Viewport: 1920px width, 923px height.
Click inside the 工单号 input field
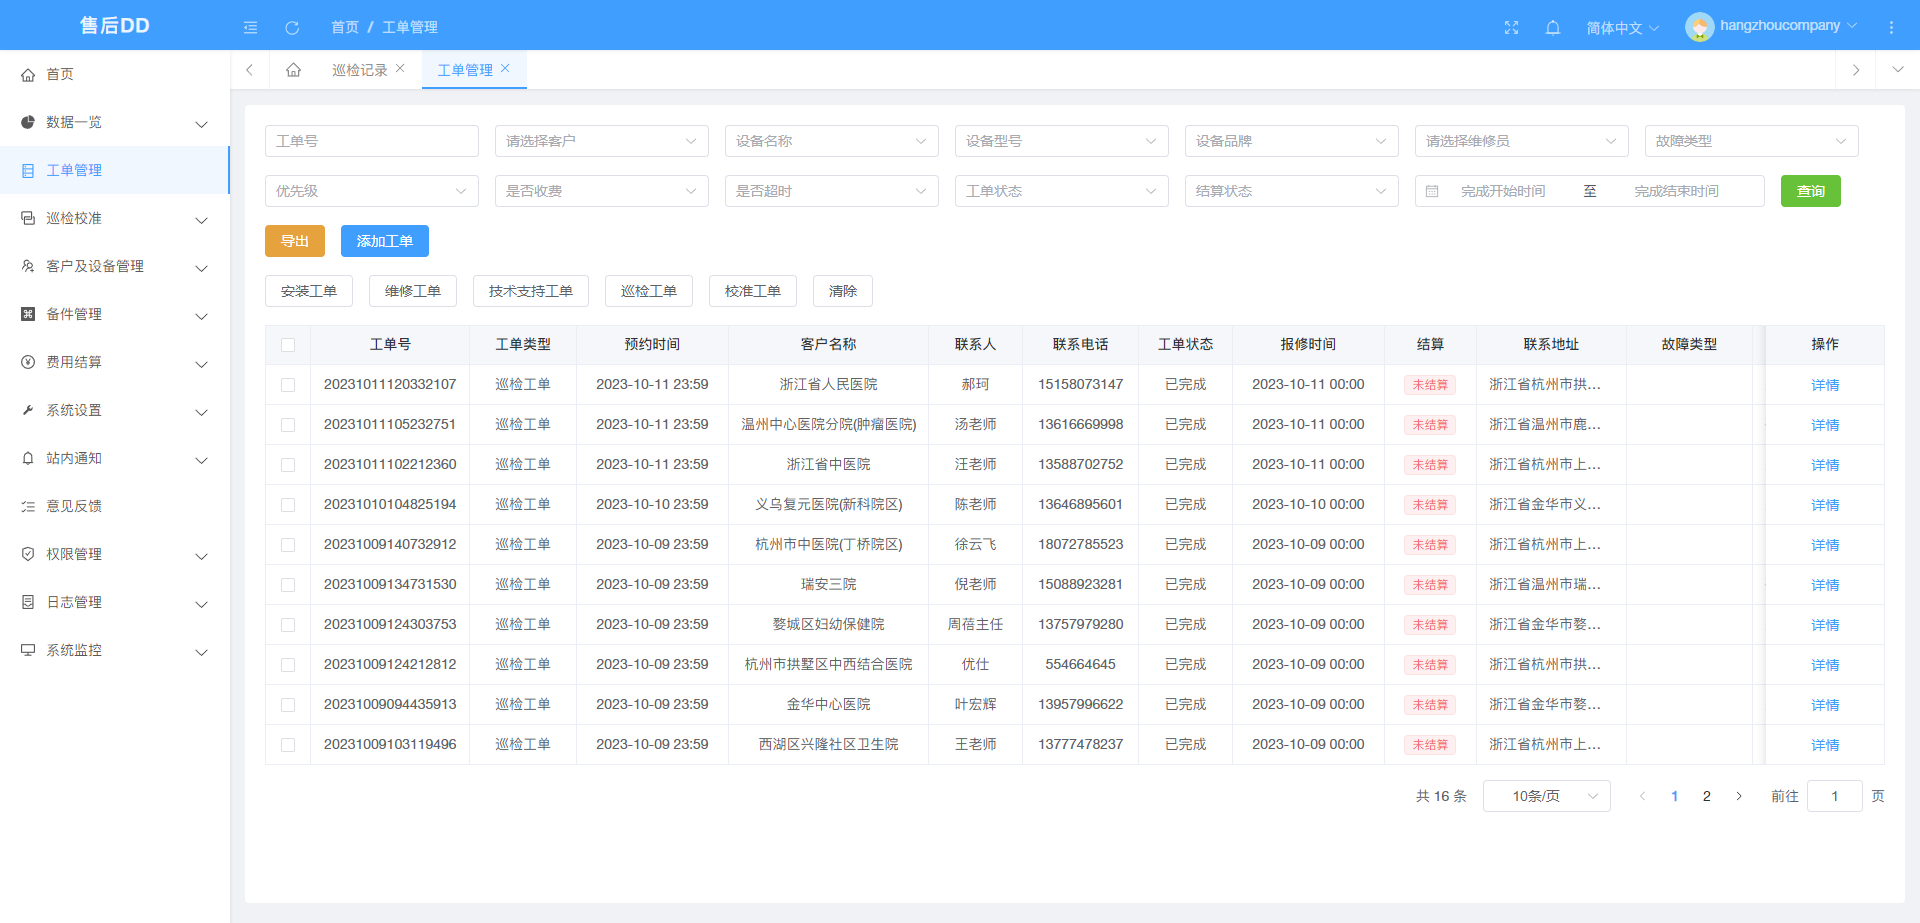371,140
